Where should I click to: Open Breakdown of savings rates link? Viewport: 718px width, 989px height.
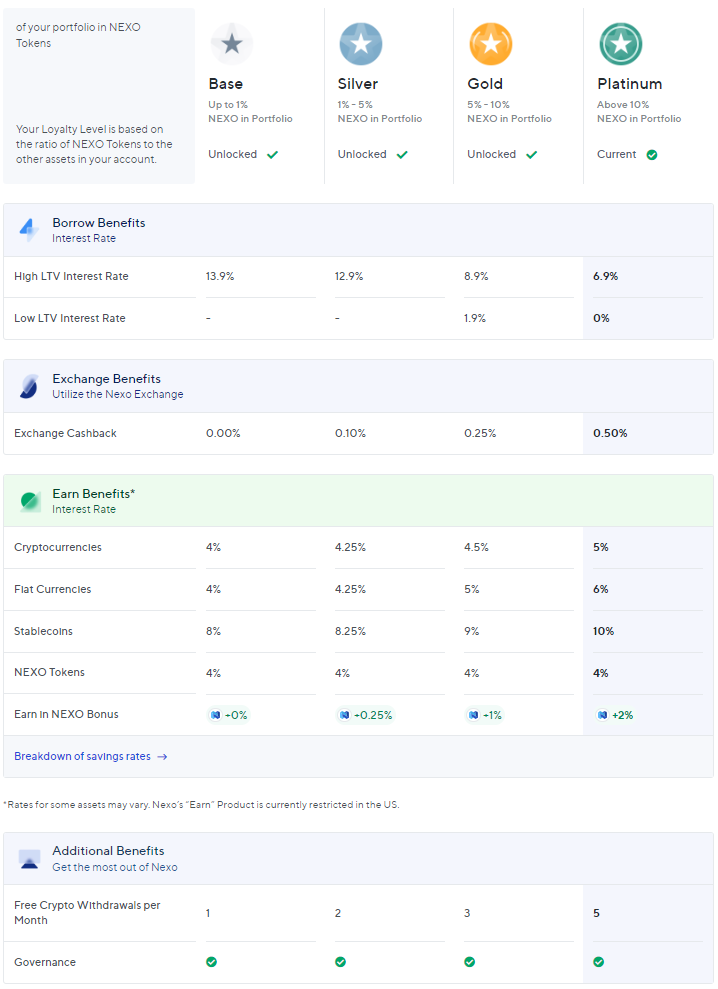coord(91,756)
